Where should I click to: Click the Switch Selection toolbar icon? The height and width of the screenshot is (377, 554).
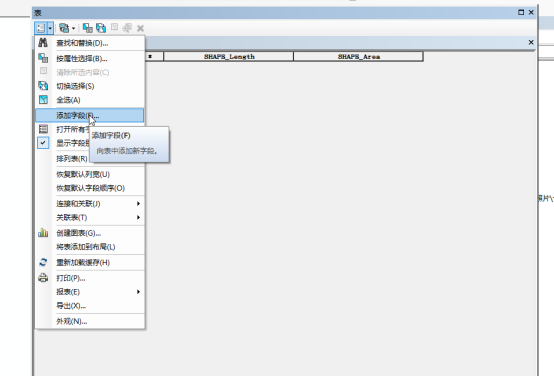click(x=101, y=28)
